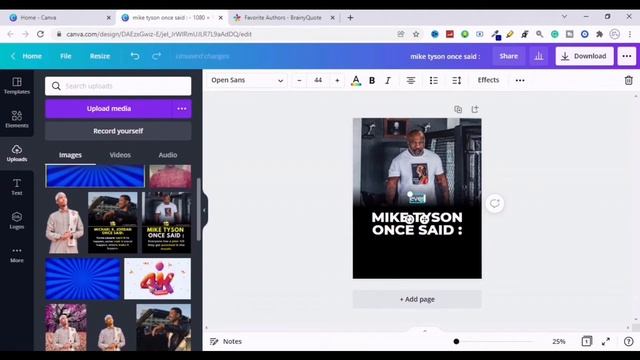The image size is (640, 360).
Task: Click the design title field
Action: (x=445, y=56)
